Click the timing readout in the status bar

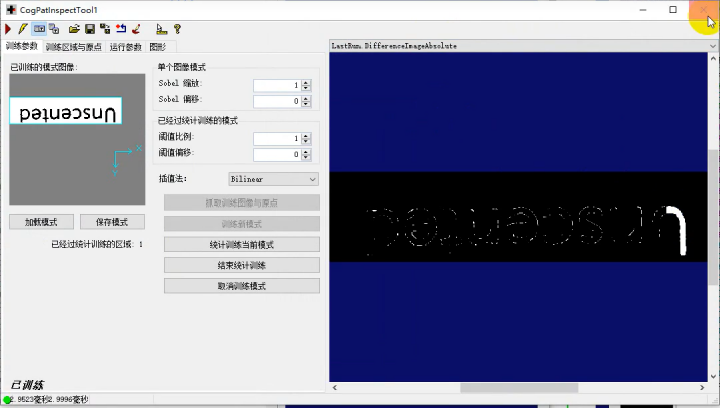[49, 400]
